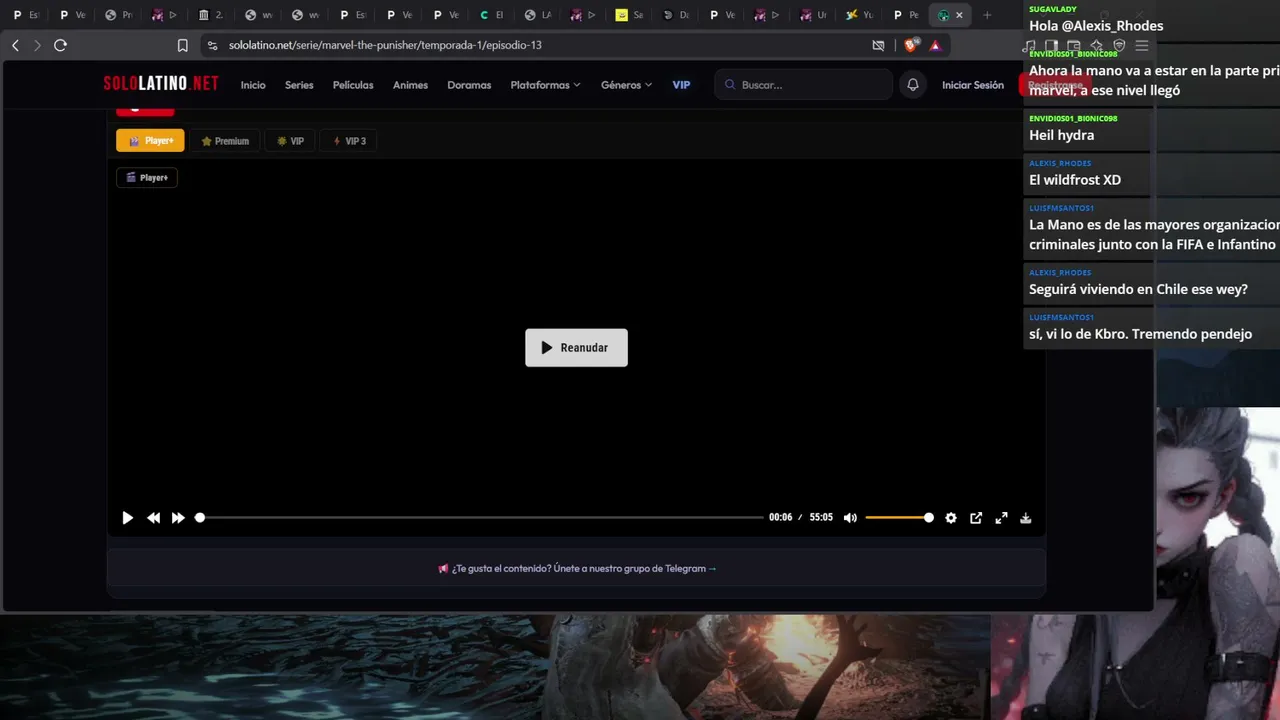Click the "Hola @Alexis_Rhodes" chat message
This screenshot has width=1280, height=720.
click(x=1096, y=26)
